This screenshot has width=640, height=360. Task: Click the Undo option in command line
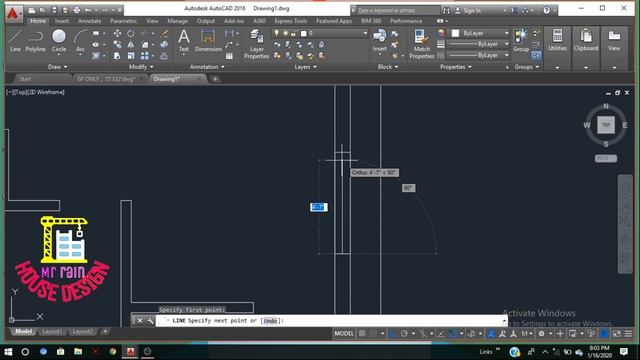pyautogui.click(x=270, y=321)
